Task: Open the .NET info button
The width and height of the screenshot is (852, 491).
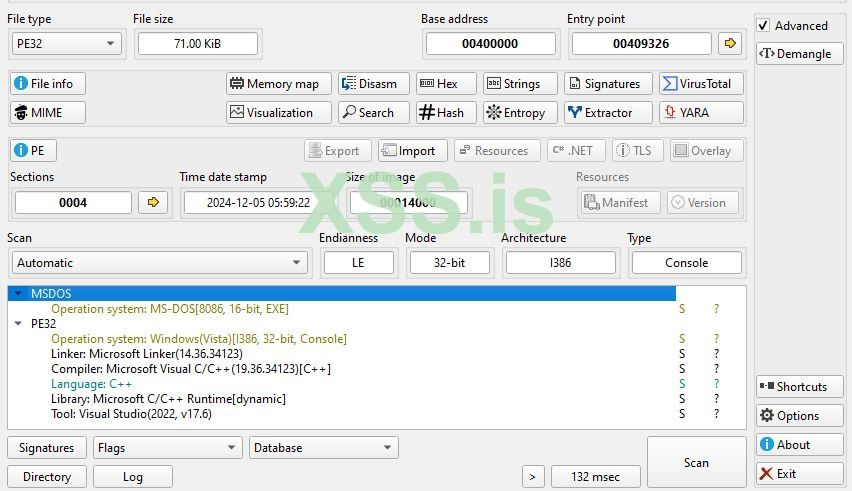Action: tap(577, 150)
